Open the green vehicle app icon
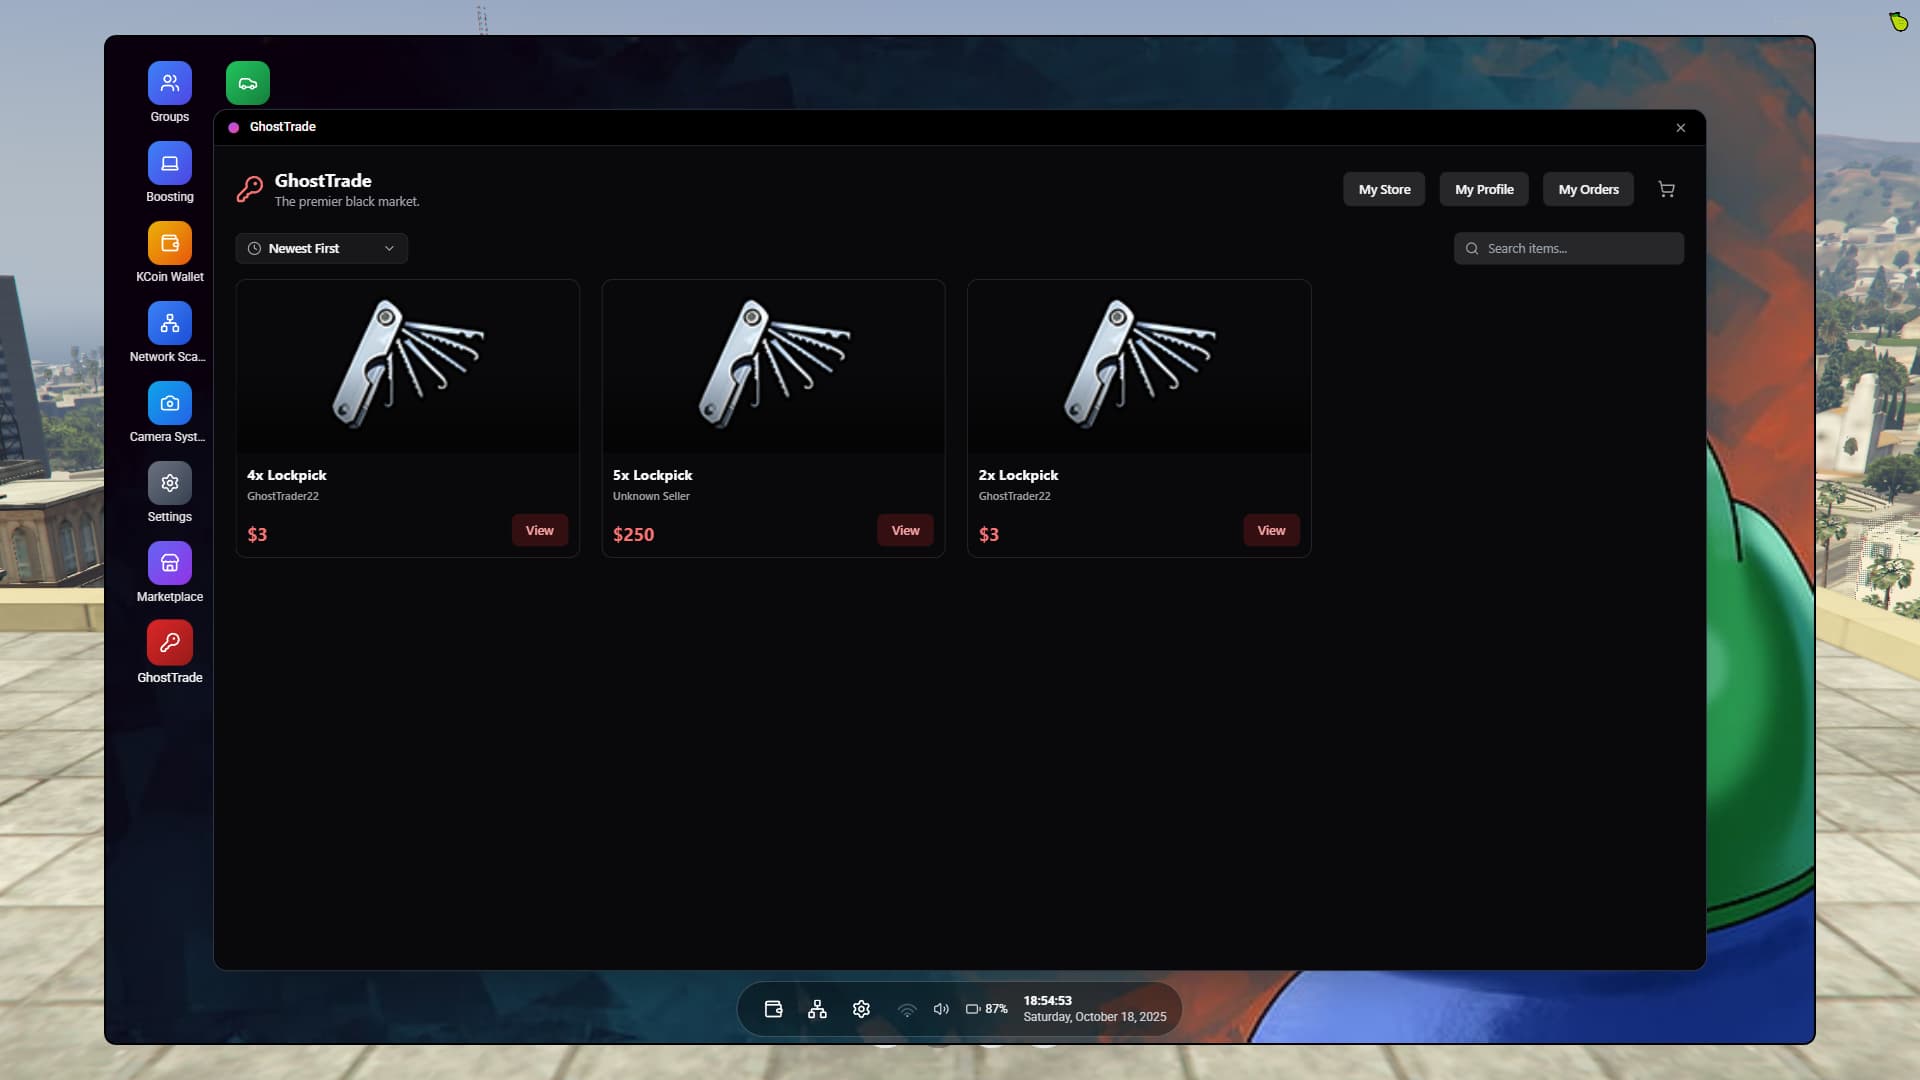 click(x=248, y=83)
